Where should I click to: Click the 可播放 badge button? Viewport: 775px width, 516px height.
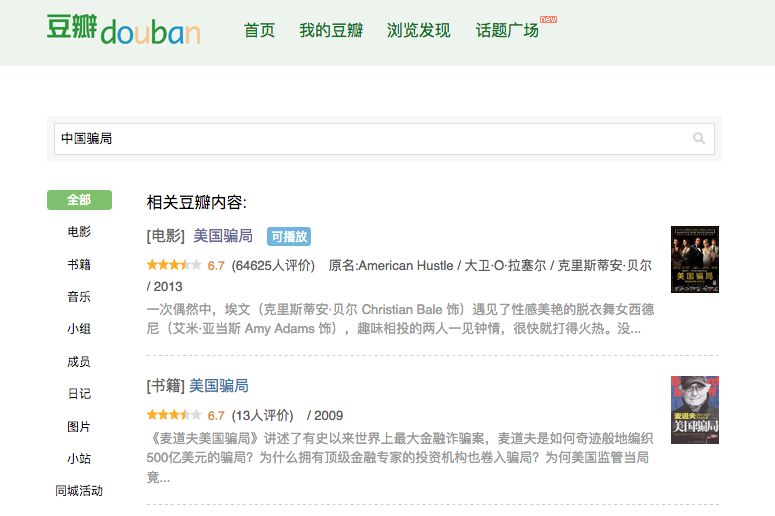(289, 237)
